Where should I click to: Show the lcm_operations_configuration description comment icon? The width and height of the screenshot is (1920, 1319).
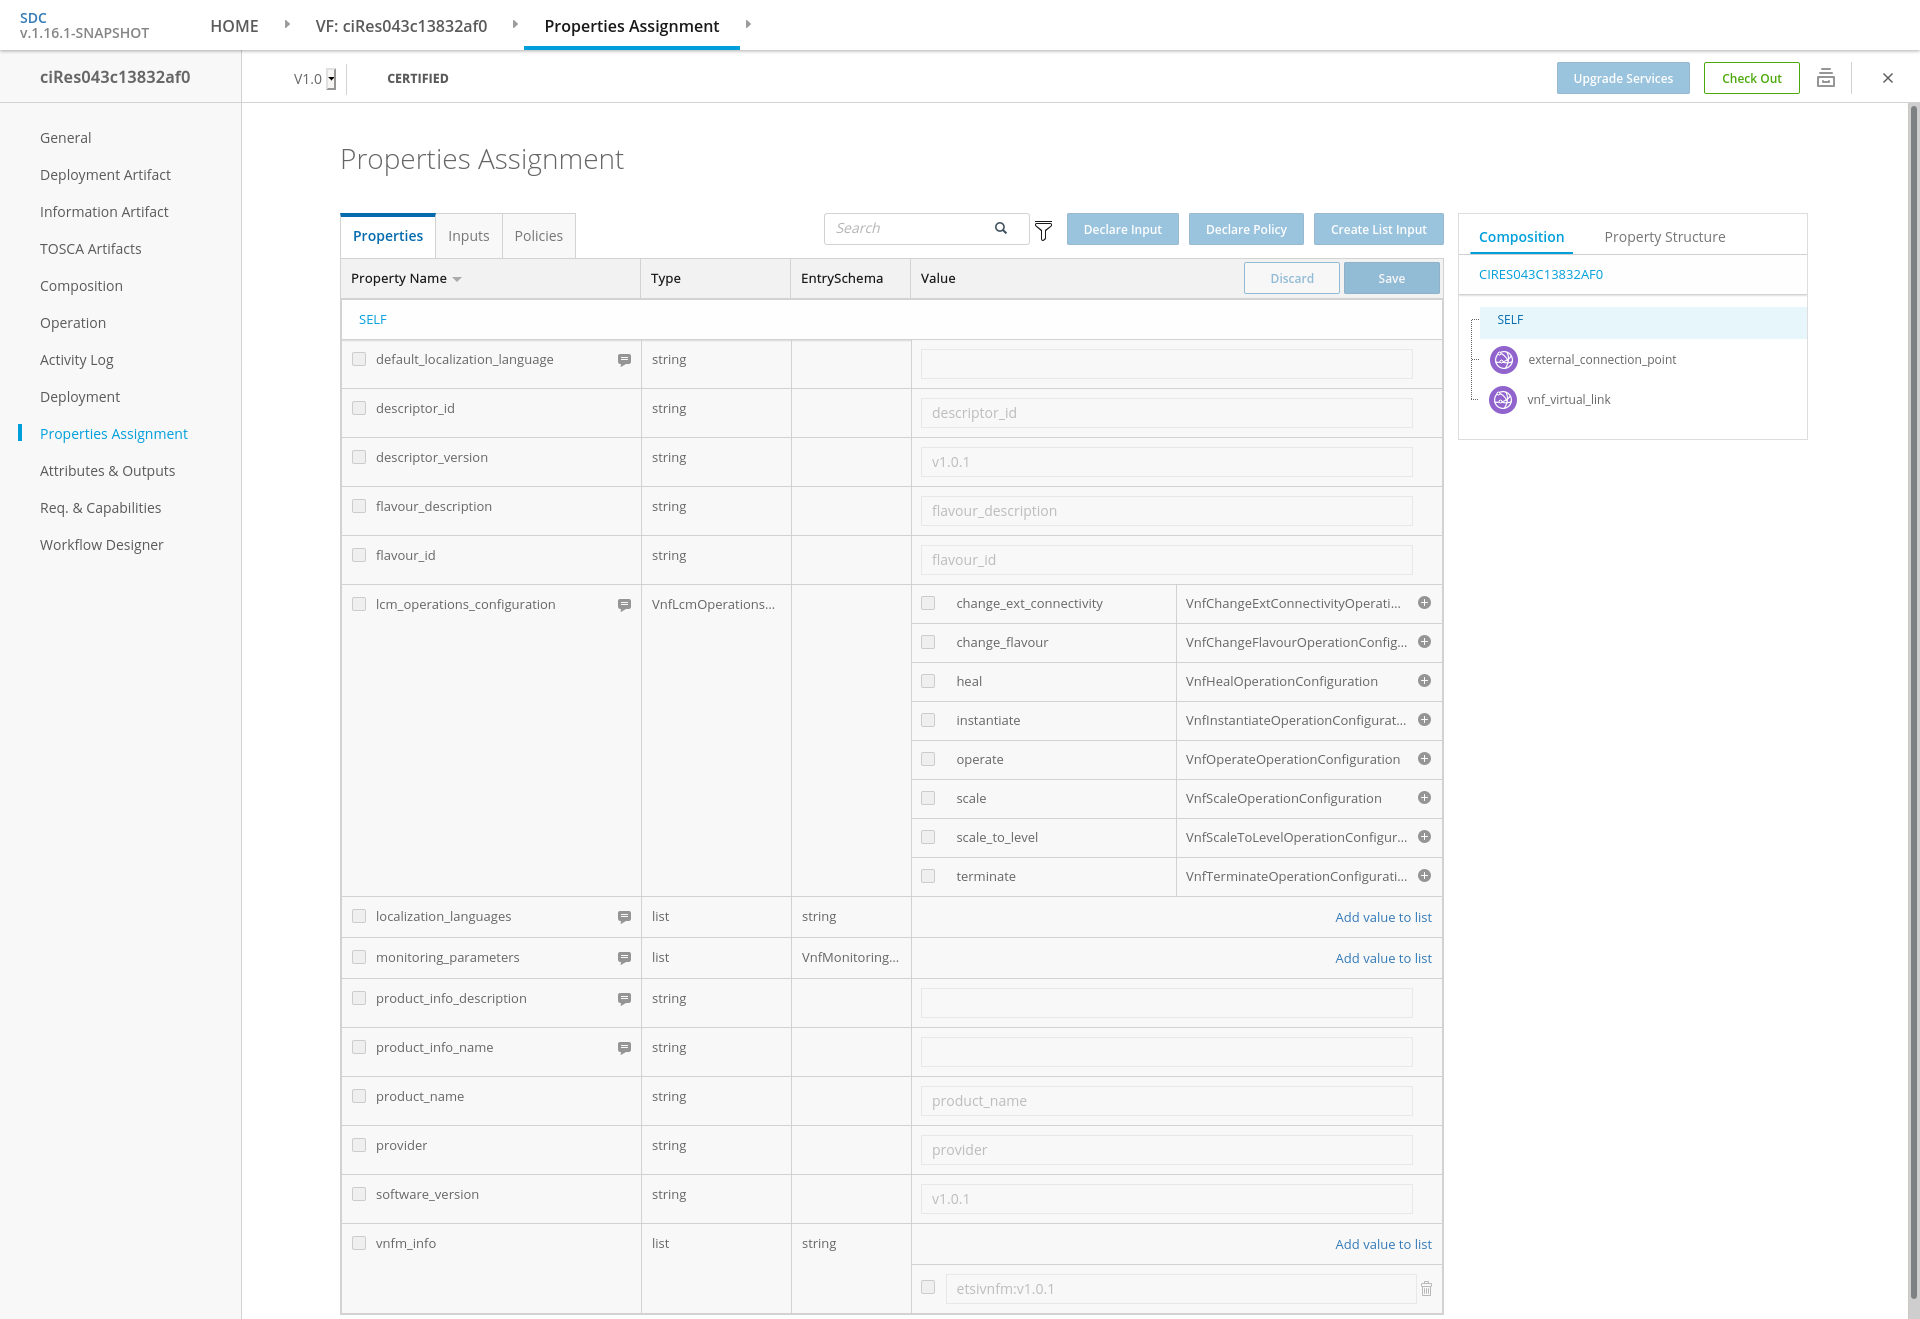click(624, 605)
